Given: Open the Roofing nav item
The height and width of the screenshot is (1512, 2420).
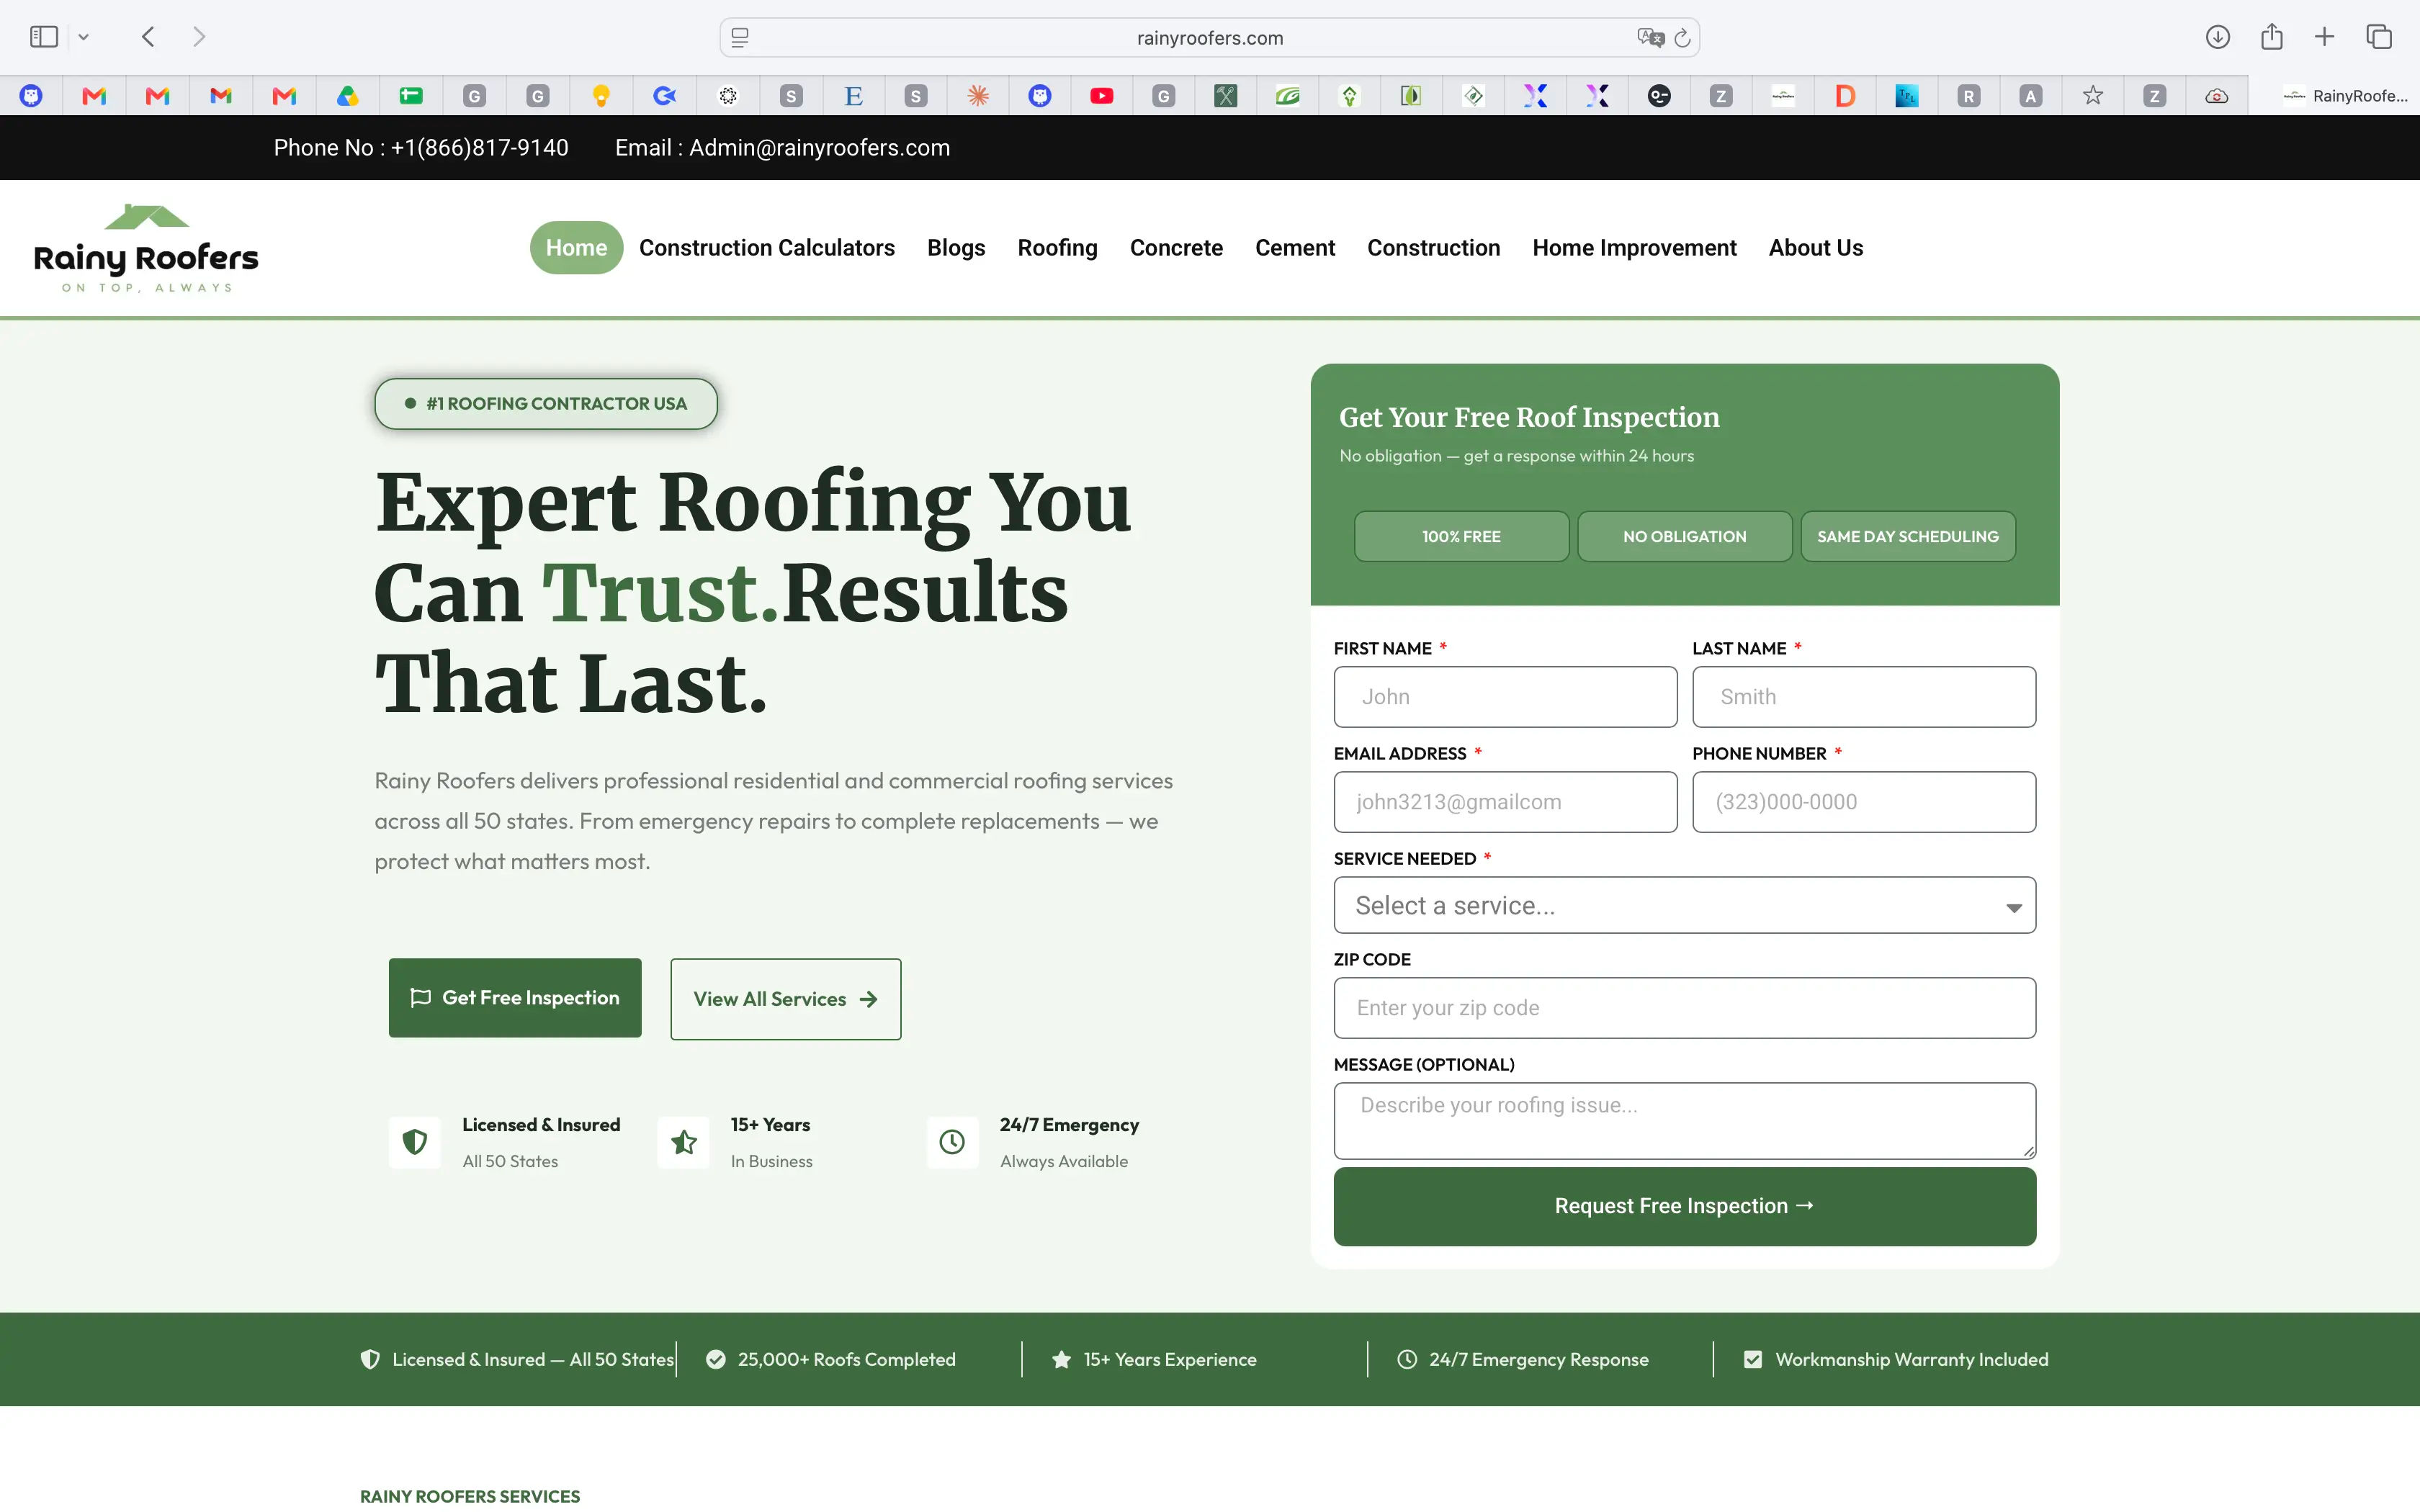Looking at the screenshot, I should coord(1057,248).
